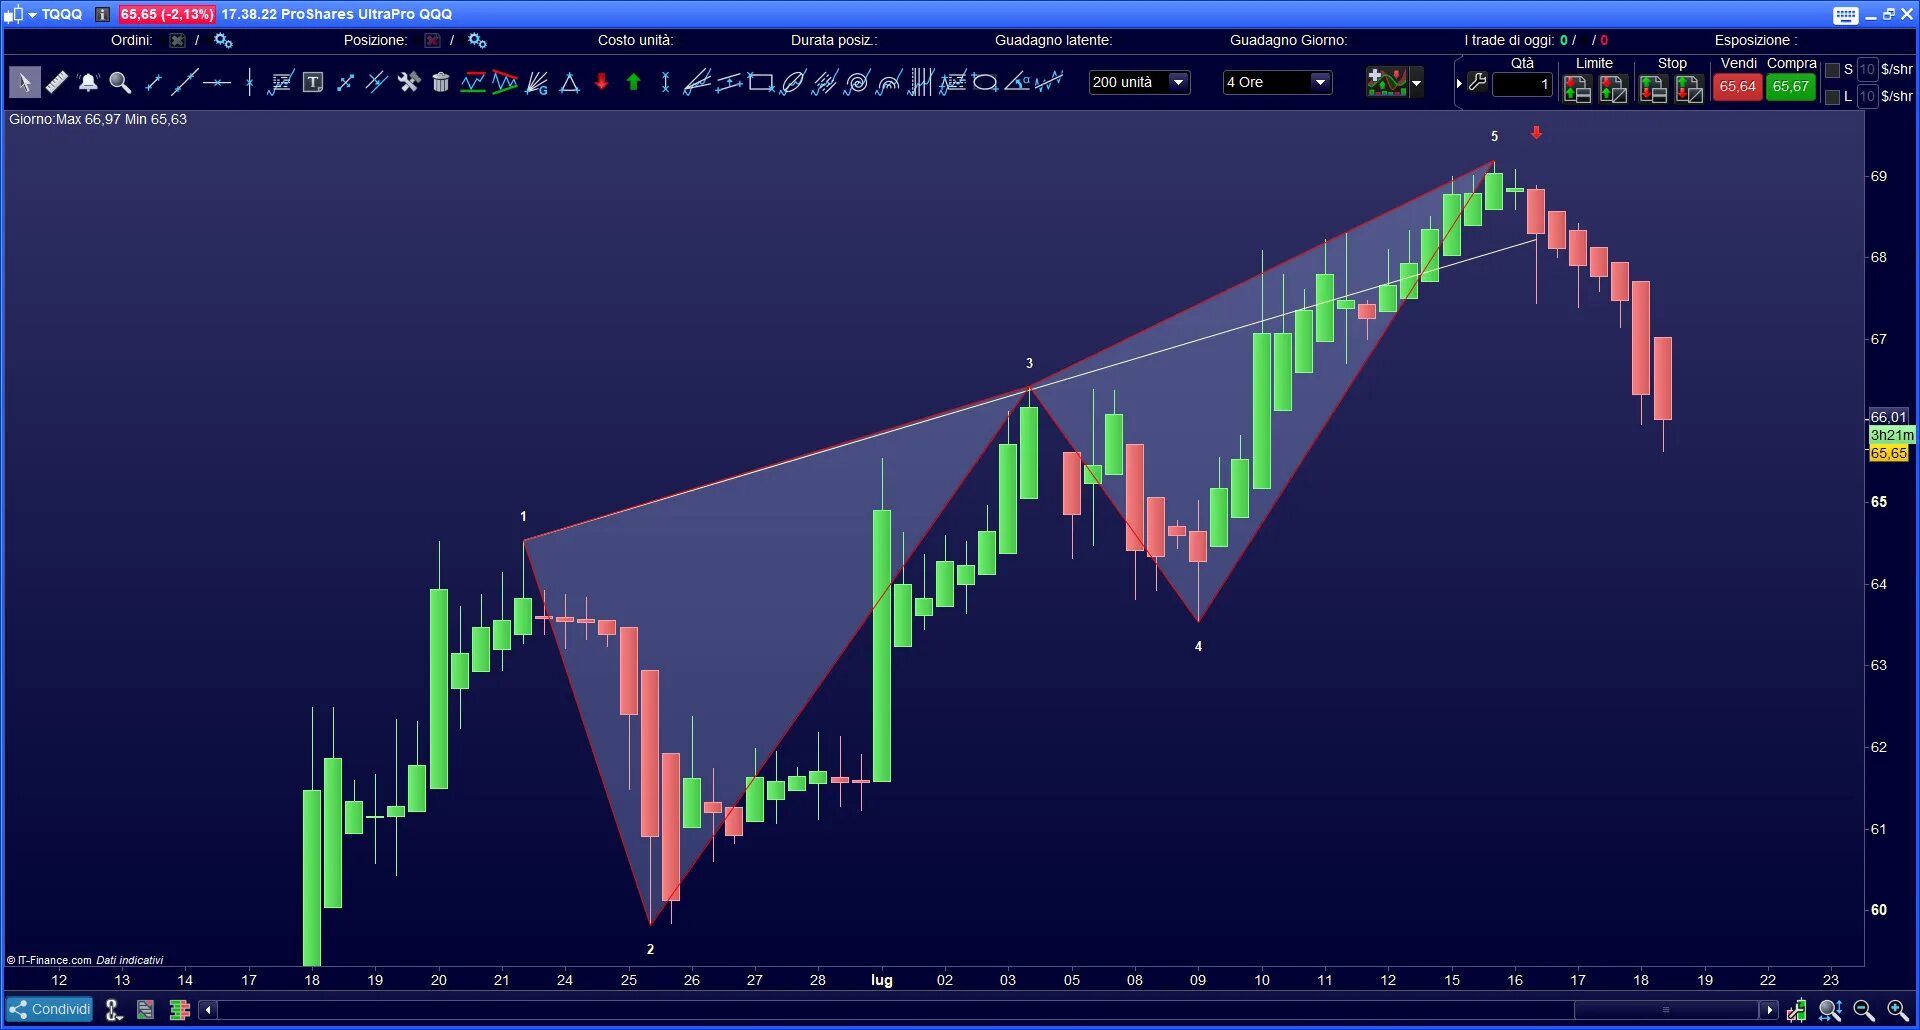Open the 4 Ore timeframe dropdown

[1320, 82]
